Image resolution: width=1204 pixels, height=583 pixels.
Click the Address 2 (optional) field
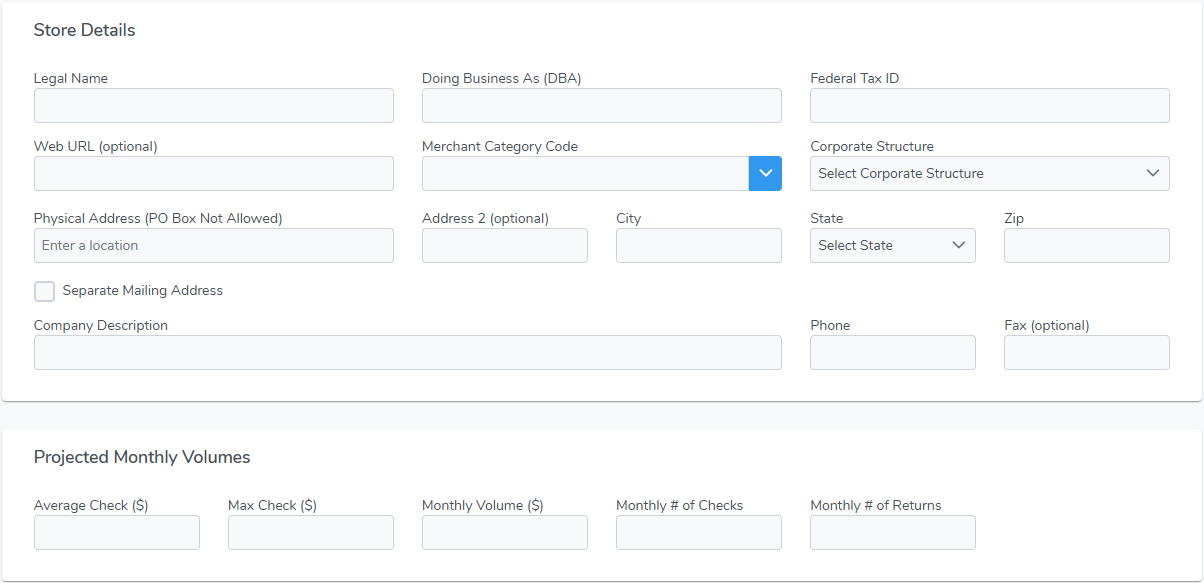pos(505,245)
